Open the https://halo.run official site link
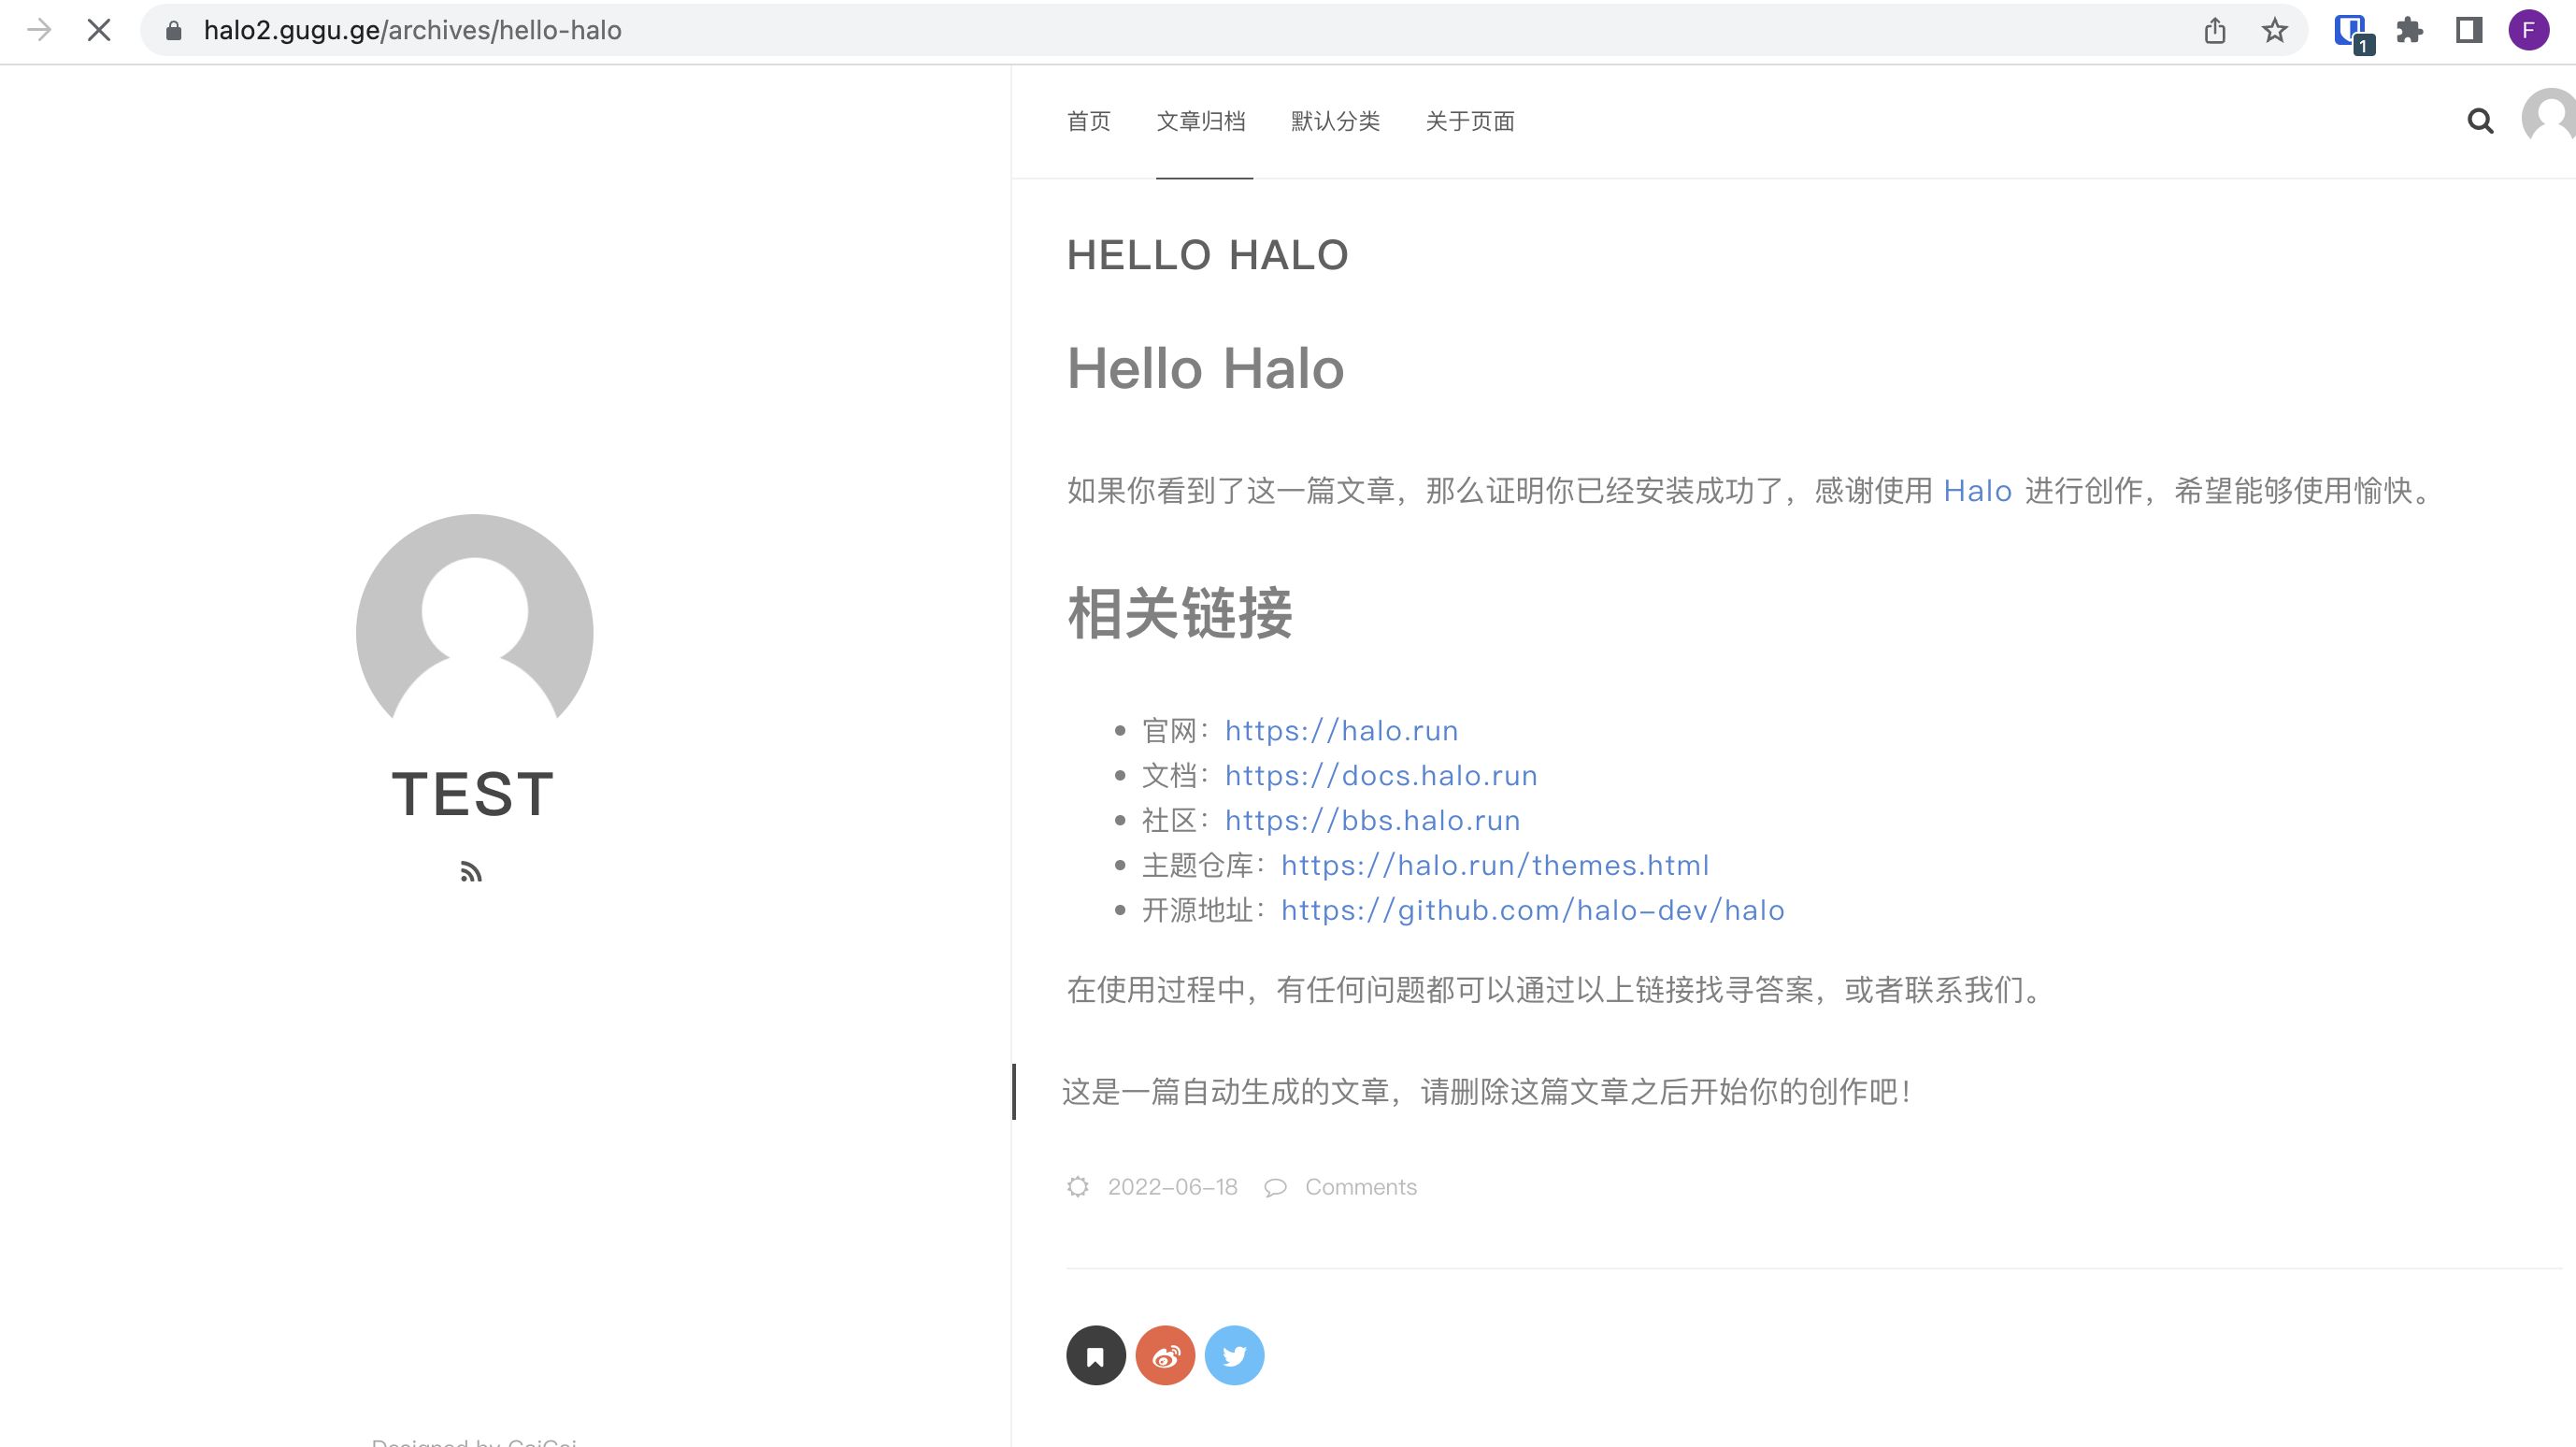The image size is (2576, 1447). 1341,730
